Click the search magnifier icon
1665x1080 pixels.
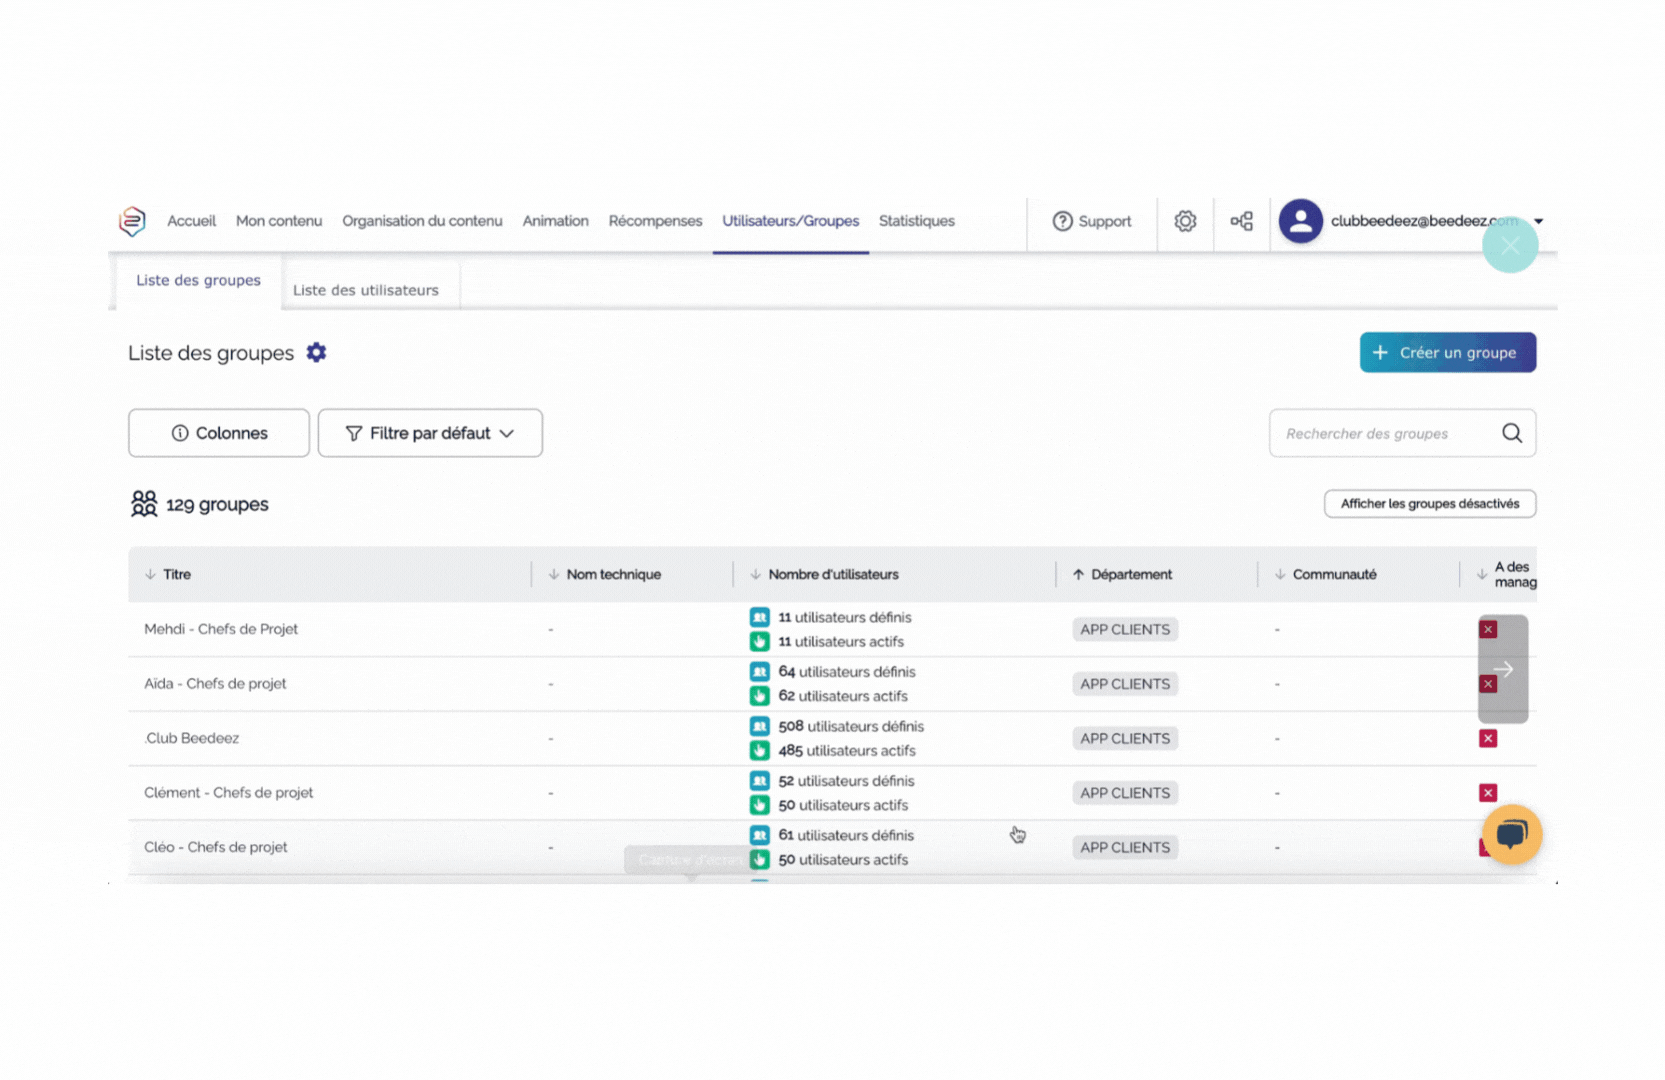[x=1511, y=433]
